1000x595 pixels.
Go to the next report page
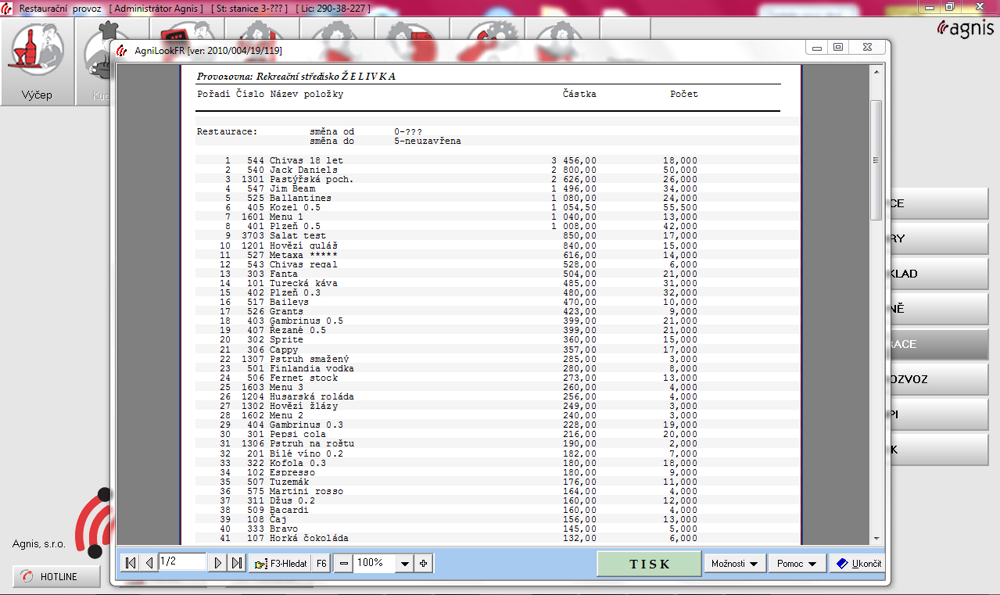[x=218, y=563]
